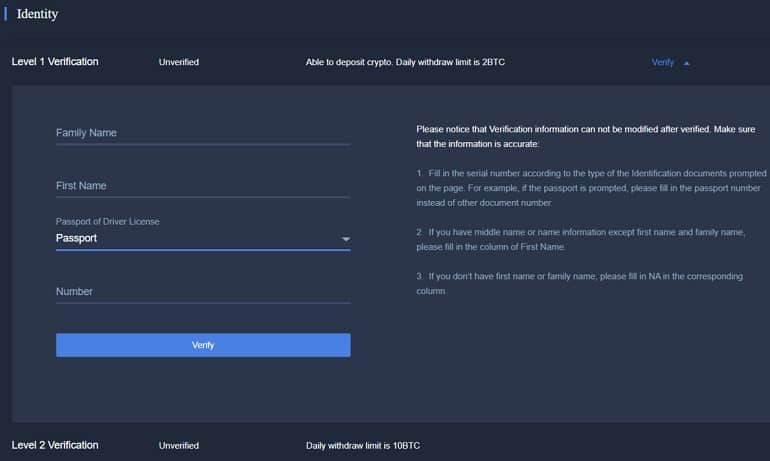This screenshot has height=461, width=770.
Task: Click the 'Passport of Driver License' field label
Action: pyautogui.click(x=108, y=221)
